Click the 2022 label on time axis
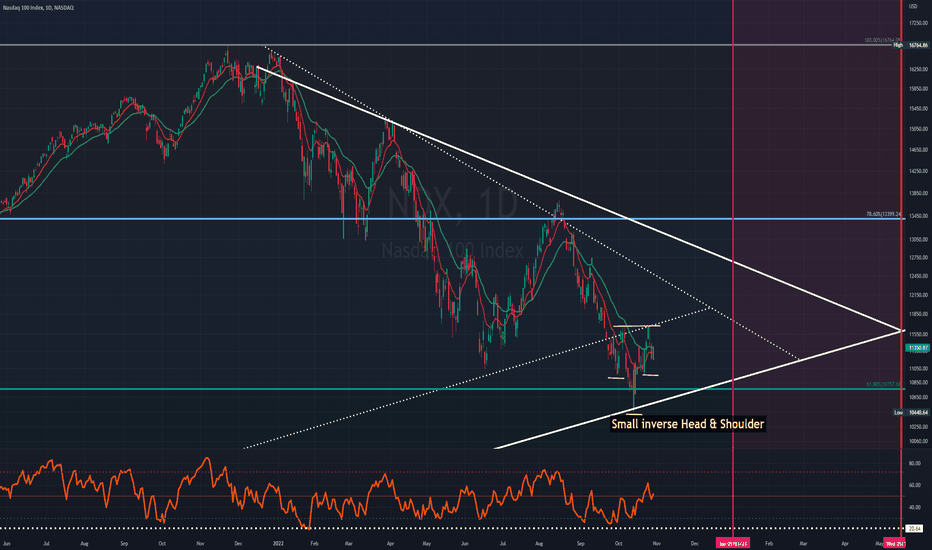 tap(278, 543)
